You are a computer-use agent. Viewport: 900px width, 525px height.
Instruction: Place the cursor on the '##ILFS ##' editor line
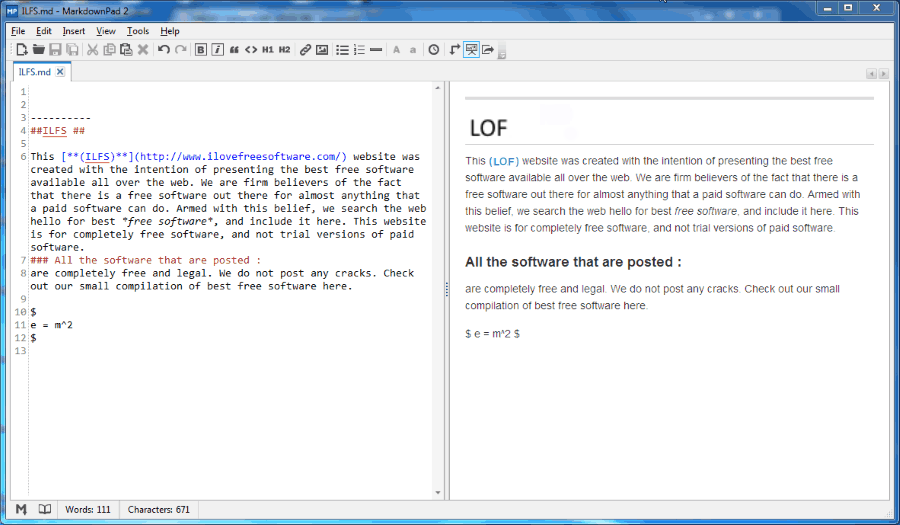click(57, 131)
